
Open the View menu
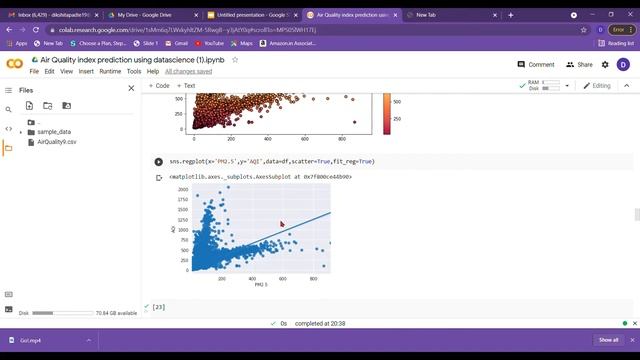[67, 71]
